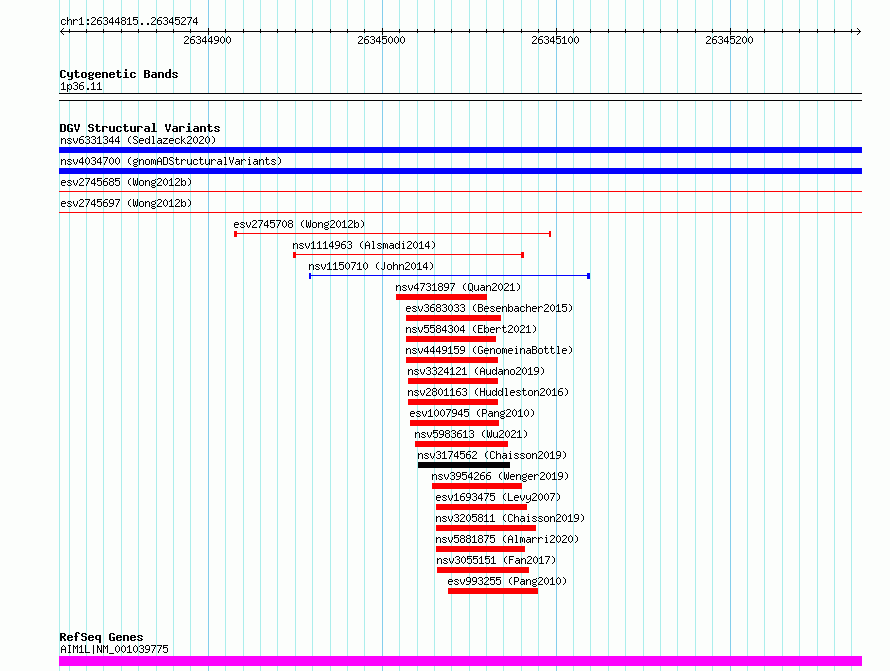Click the magenta AIM1L gene bar

[x=460, y=661]
